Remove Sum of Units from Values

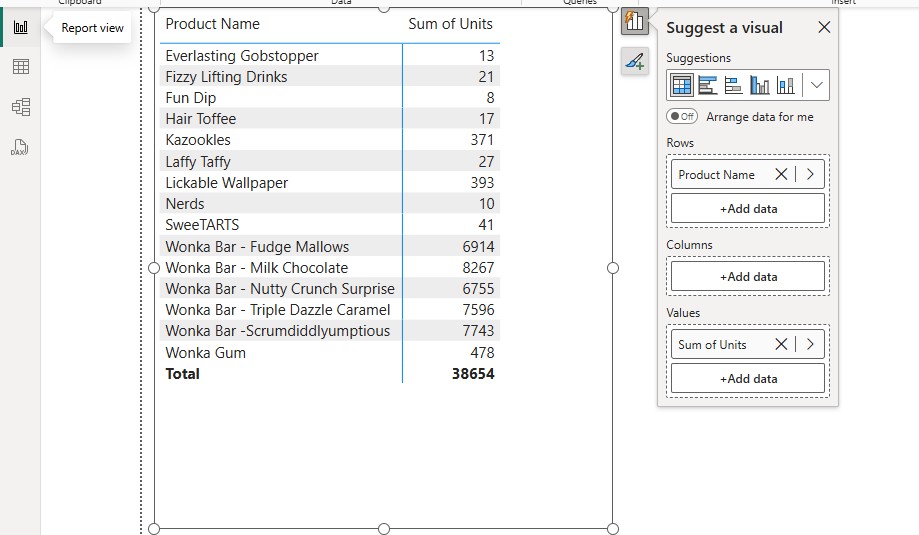781,344
